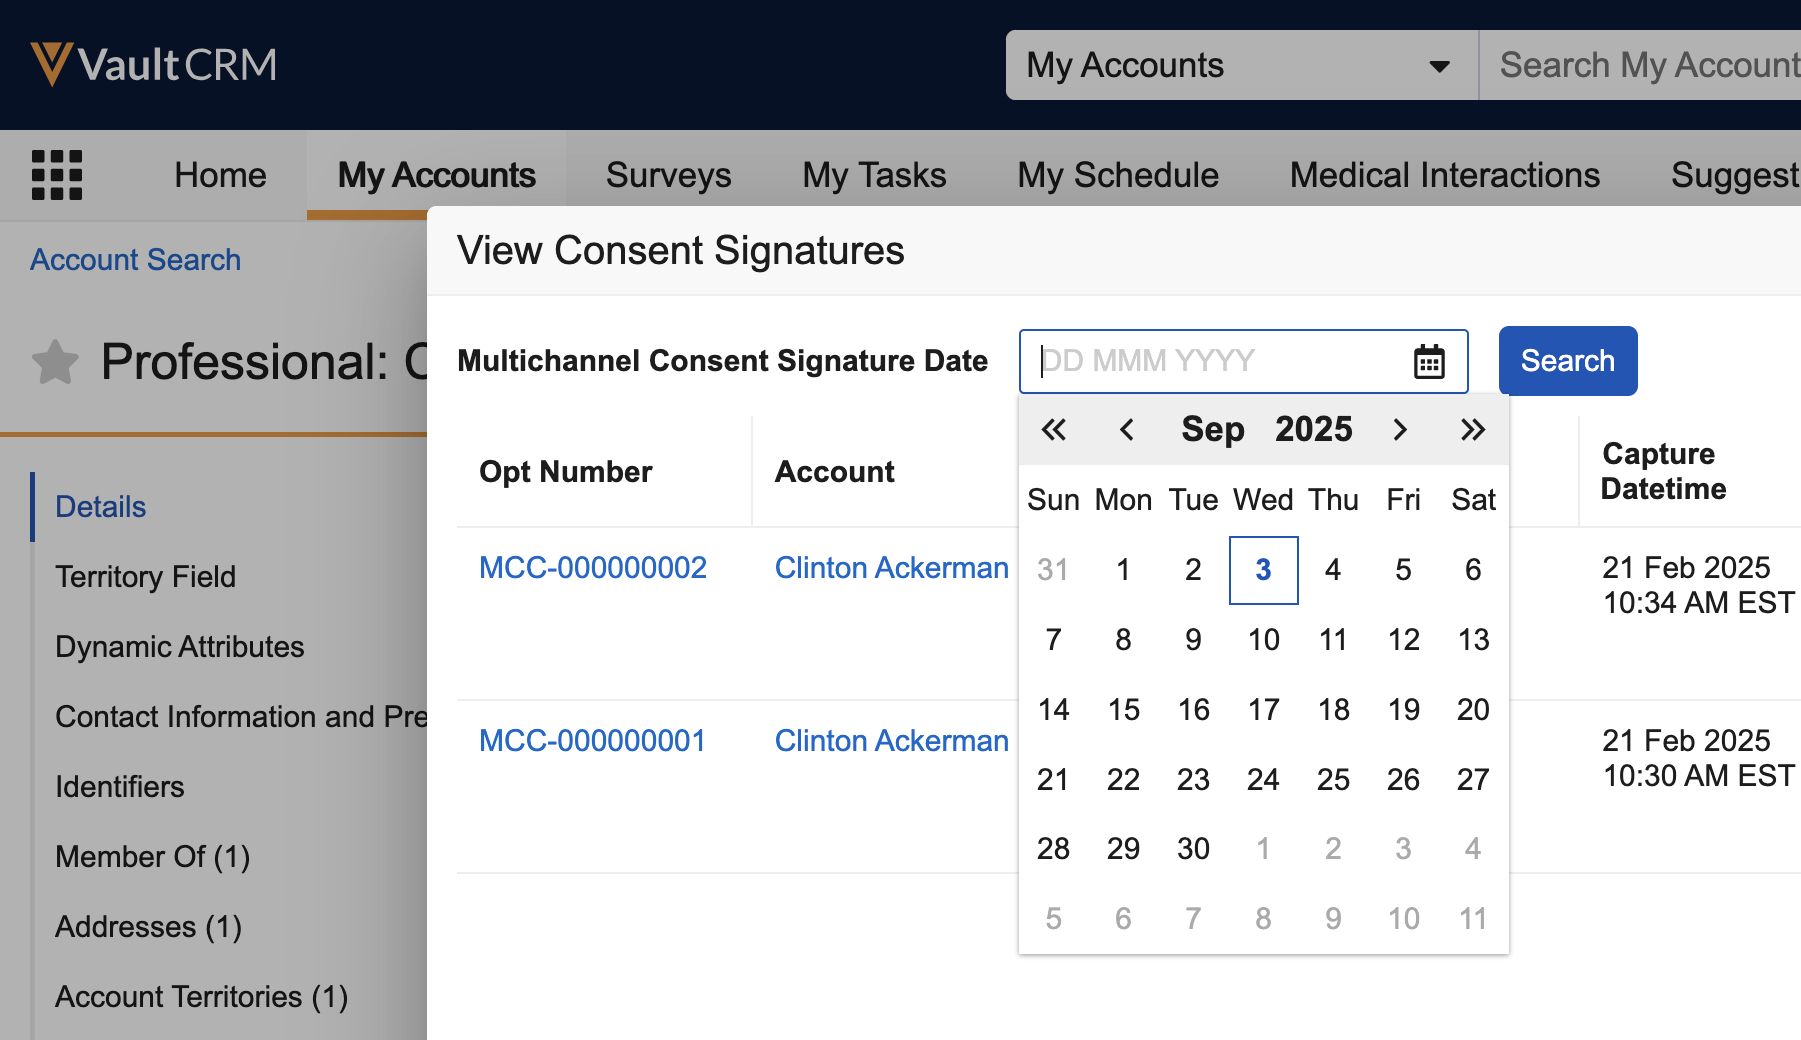
Task: Go to previous year in calendar
Action: tap(1054, 430)
